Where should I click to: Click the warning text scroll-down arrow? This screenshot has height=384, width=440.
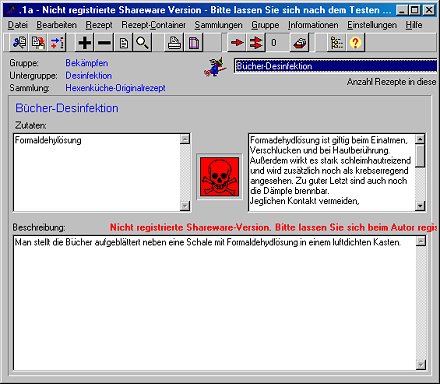click(x=420, y=206)
